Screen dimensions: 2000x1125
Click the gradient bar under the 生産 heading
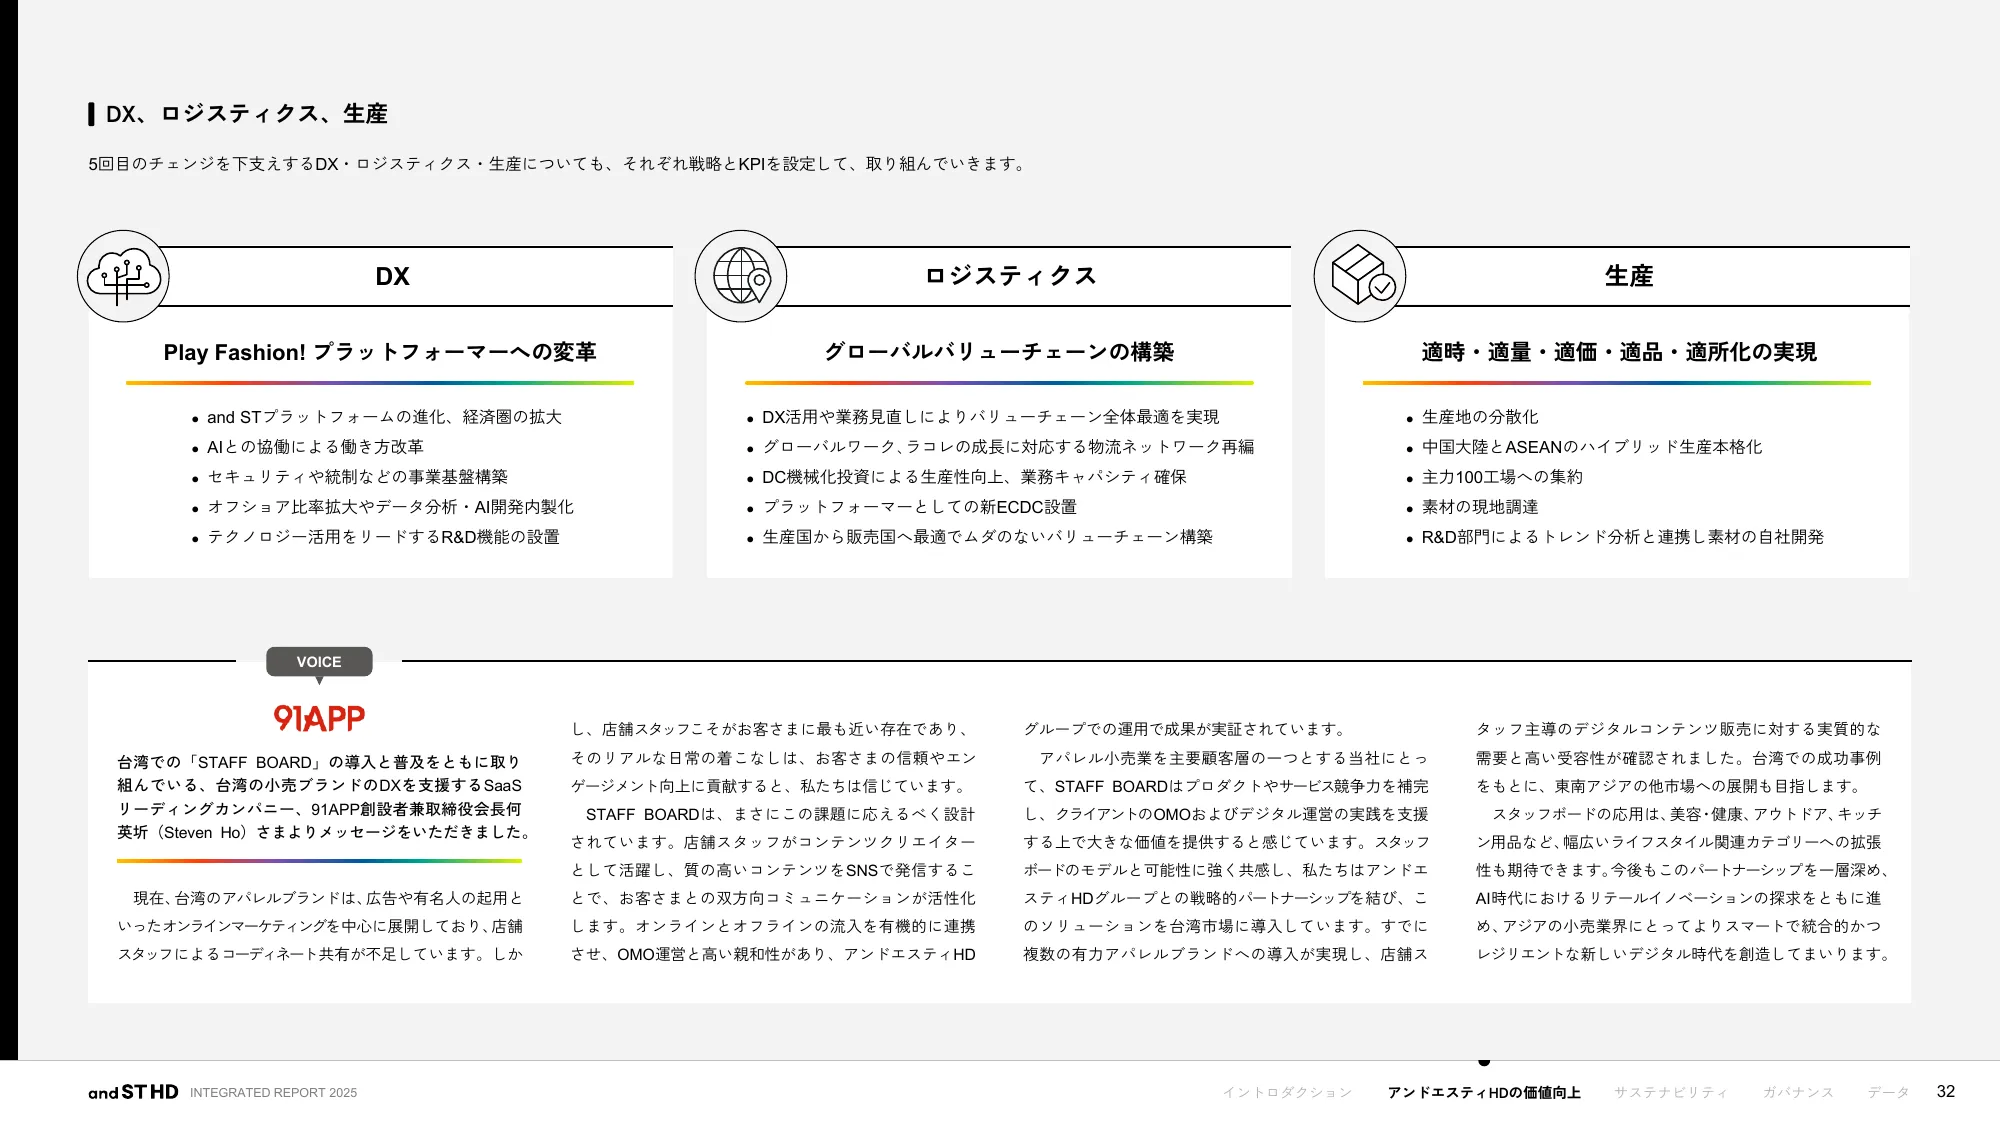(x=1620, y=382)
